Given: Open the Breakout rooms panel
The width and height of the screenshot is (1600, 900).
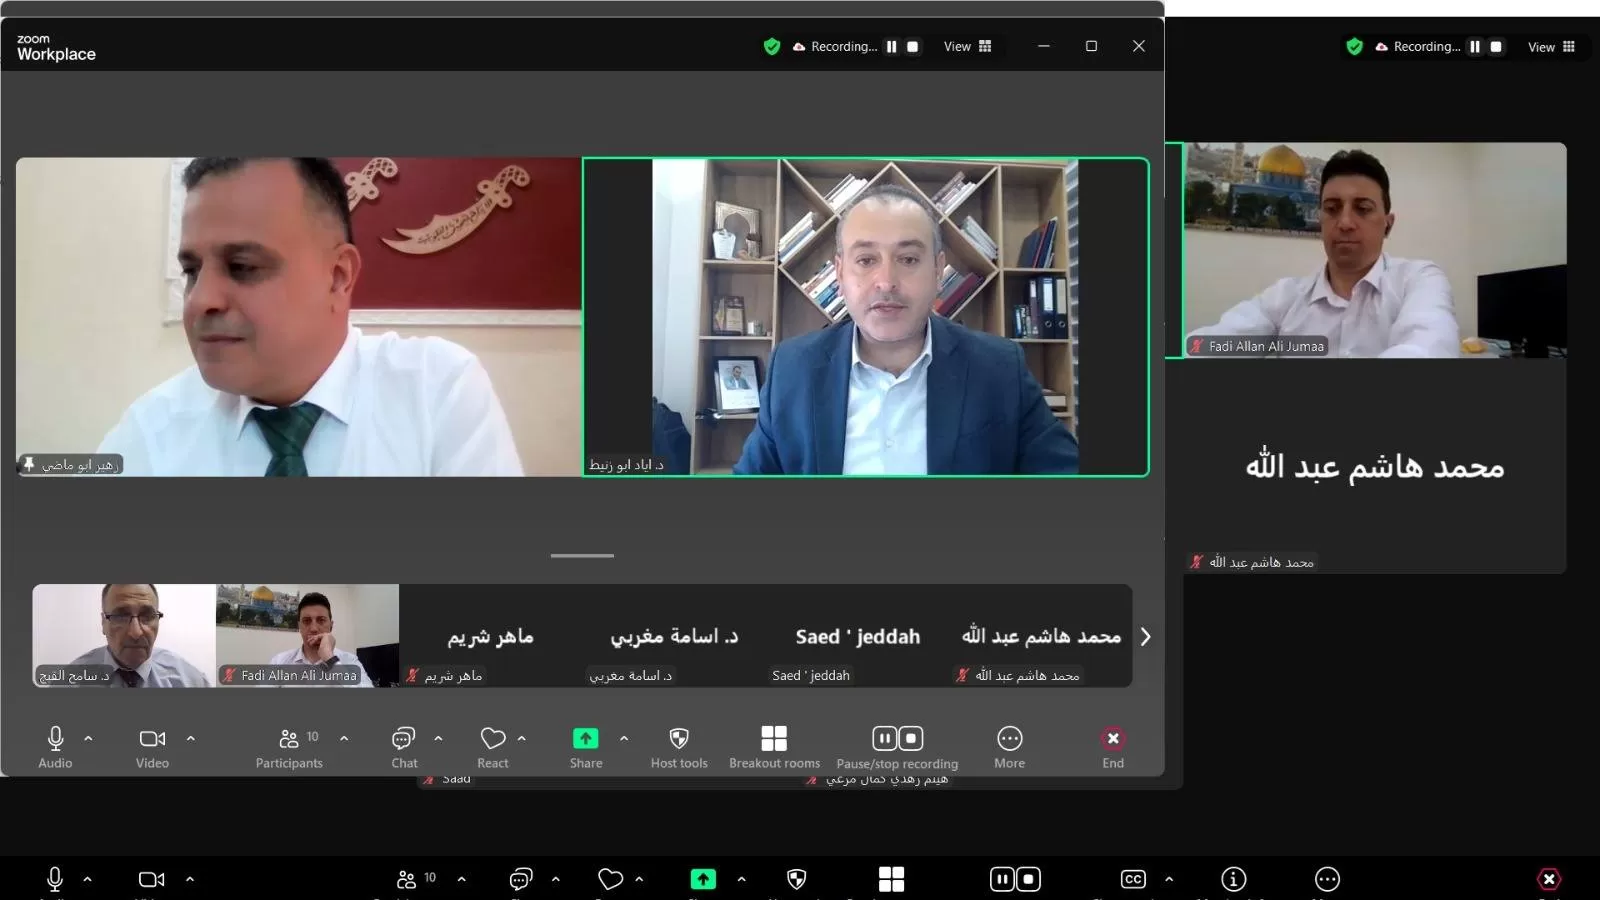Looking at the screenshot, I should click(774, 747).
